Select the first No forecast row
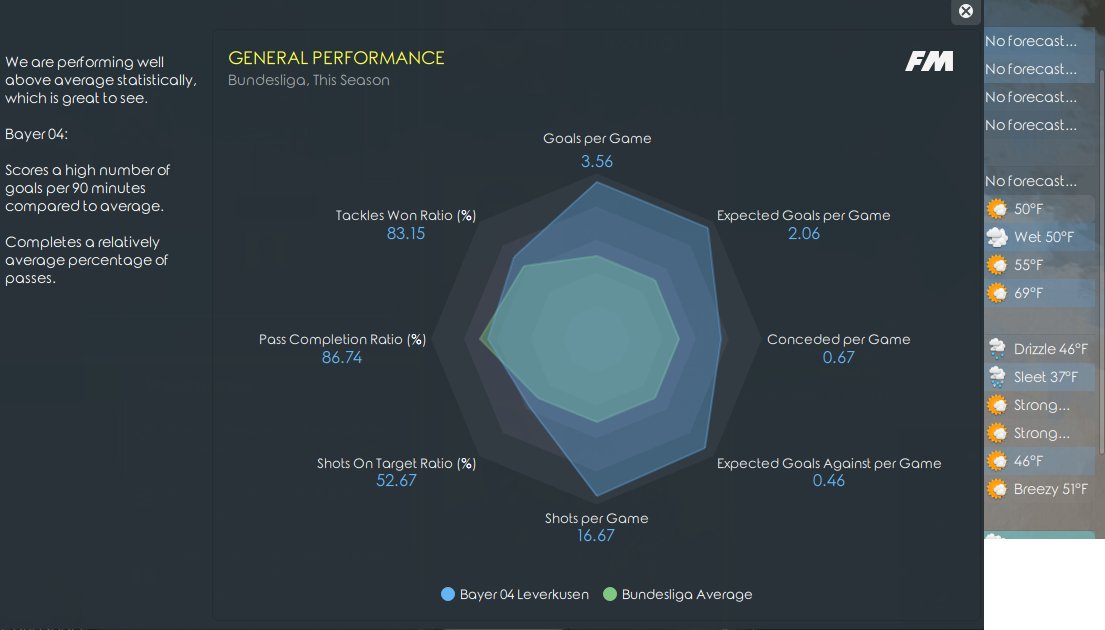The image size is (1105, 630). [1039, 41]
